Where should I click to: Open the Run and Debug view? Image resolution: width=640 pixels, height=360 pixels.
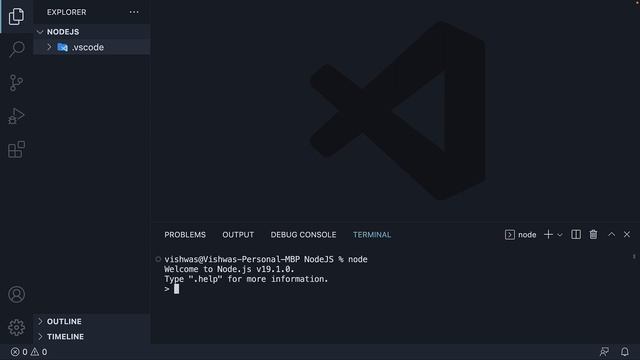tap(16, 116)
